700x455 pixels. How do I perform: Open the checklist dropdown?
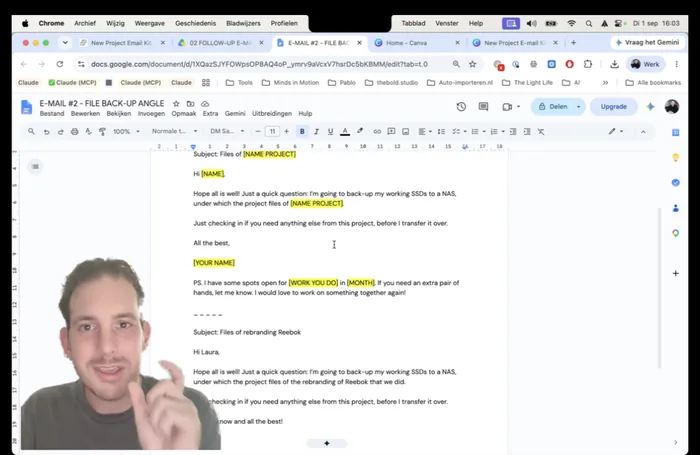(x=459, y=132)
